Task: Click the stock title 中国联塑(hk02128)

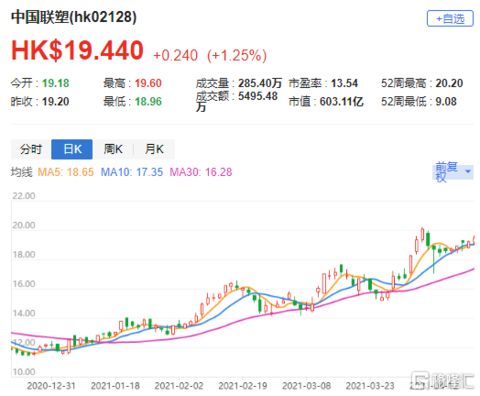Action: 74,17
